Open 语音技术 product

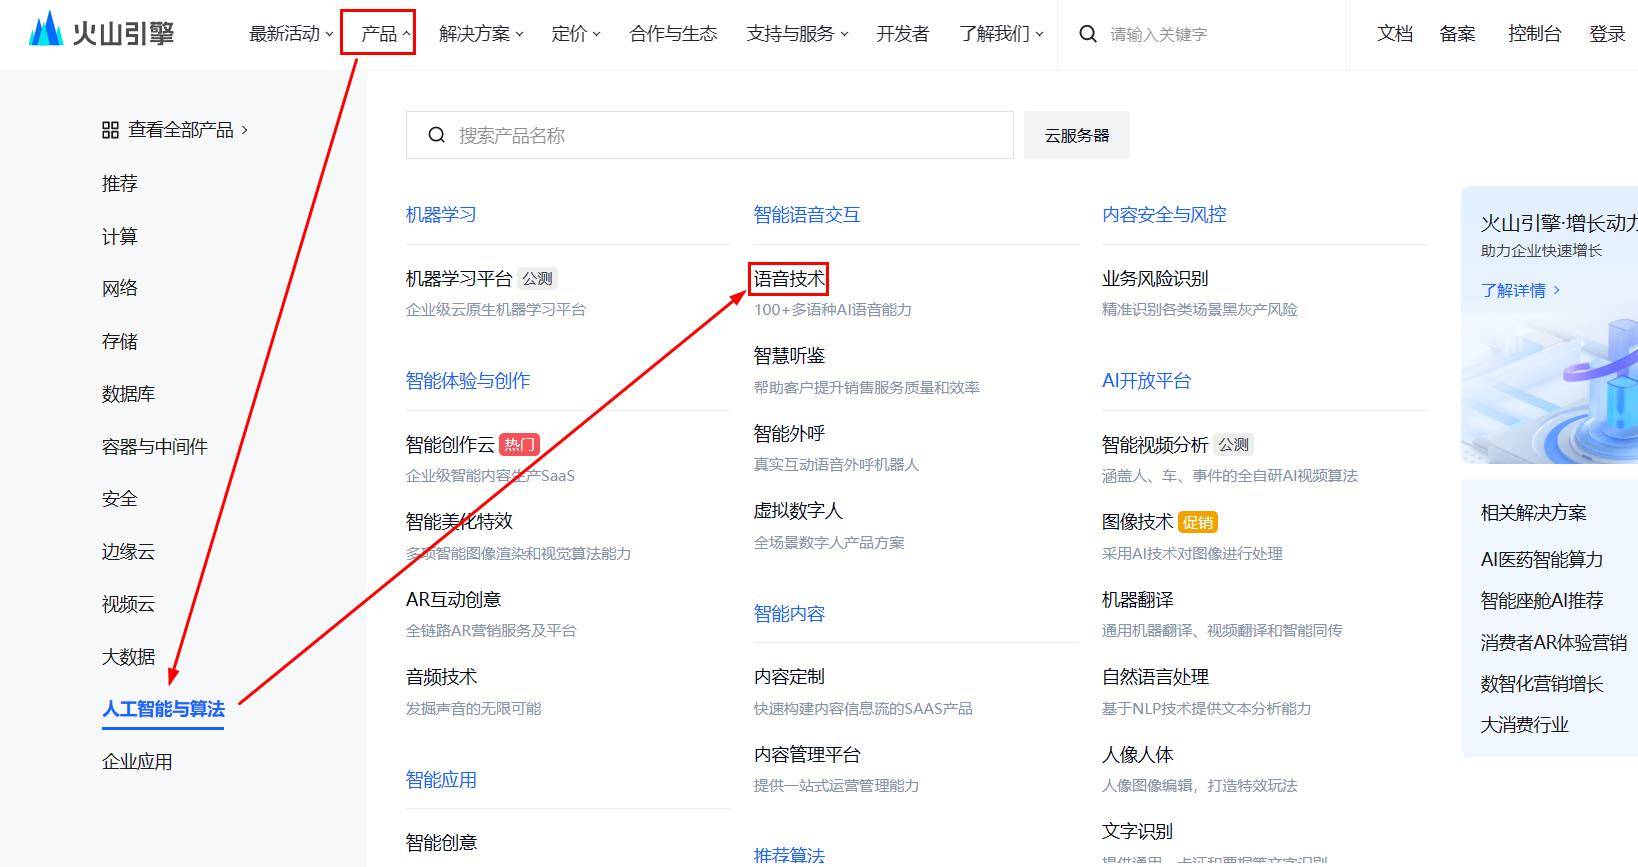(x=789, y=278)
